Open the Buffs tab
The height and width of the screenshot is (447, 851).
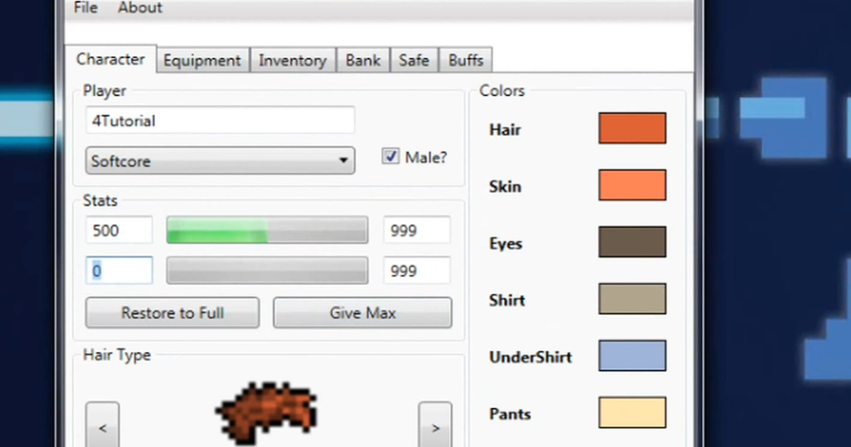click(x=466, y=60)
